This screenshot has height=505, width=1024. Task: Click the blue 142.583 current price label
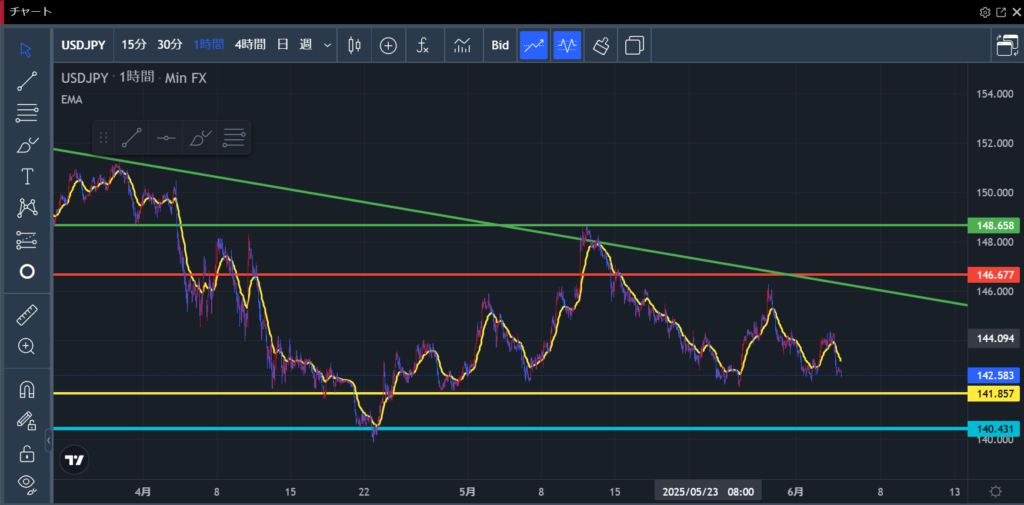pos(994,375)
